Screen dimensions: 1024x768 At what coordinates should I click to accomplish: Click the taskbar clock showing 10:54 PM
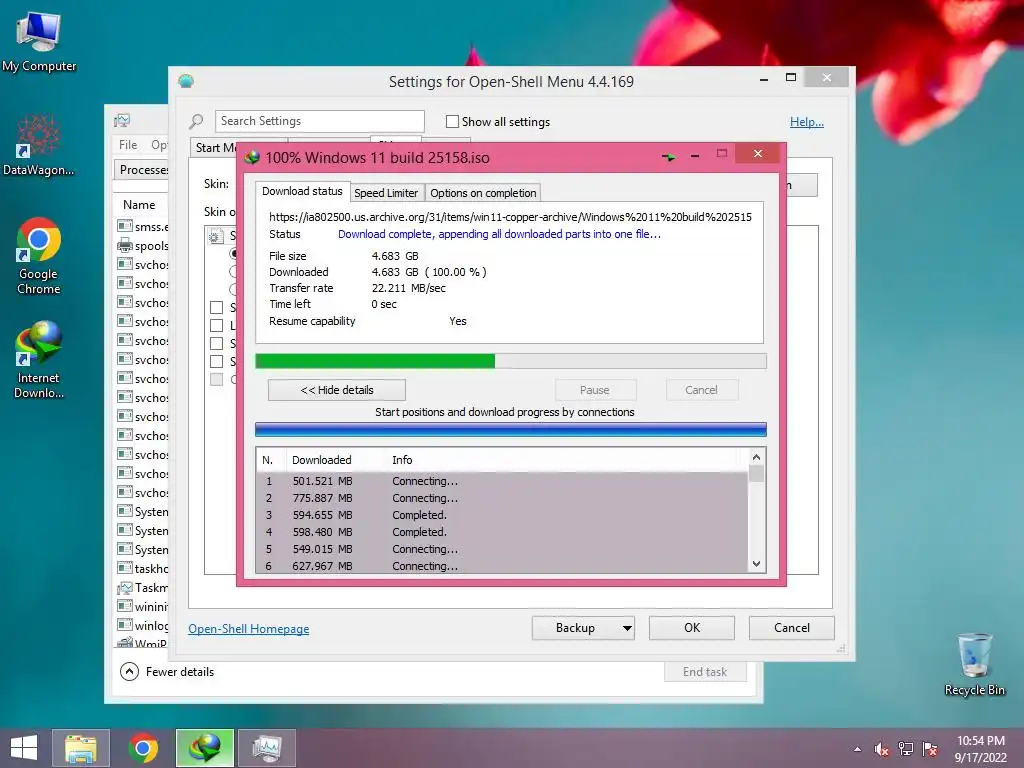coord(980,749)
